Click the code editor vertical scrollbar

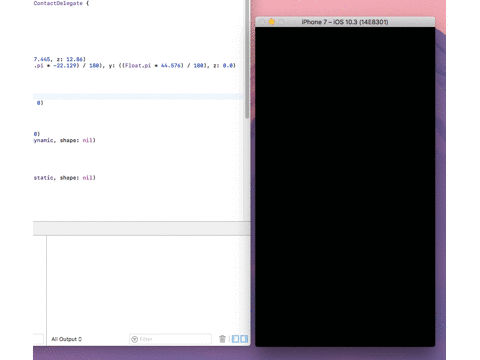pos(247,59)
